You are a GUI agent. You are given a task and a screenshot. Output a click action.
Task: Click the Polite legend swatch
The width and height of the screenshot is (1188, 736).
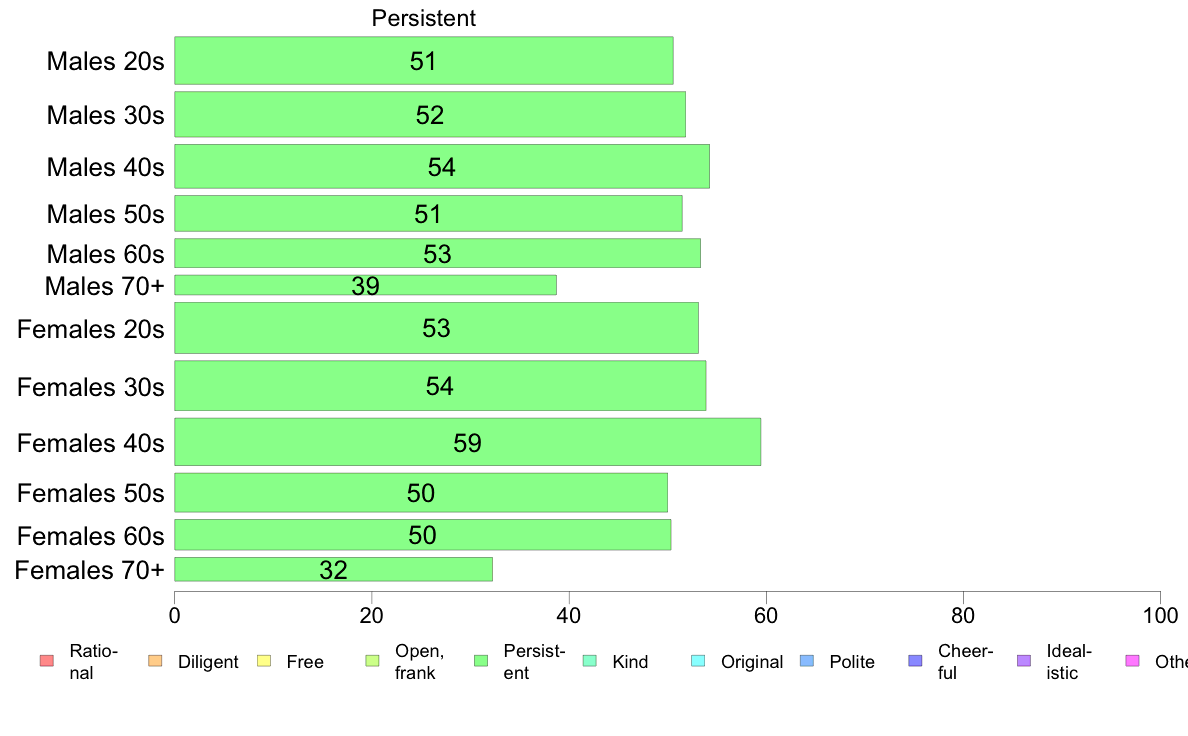(x=807, y=661)
